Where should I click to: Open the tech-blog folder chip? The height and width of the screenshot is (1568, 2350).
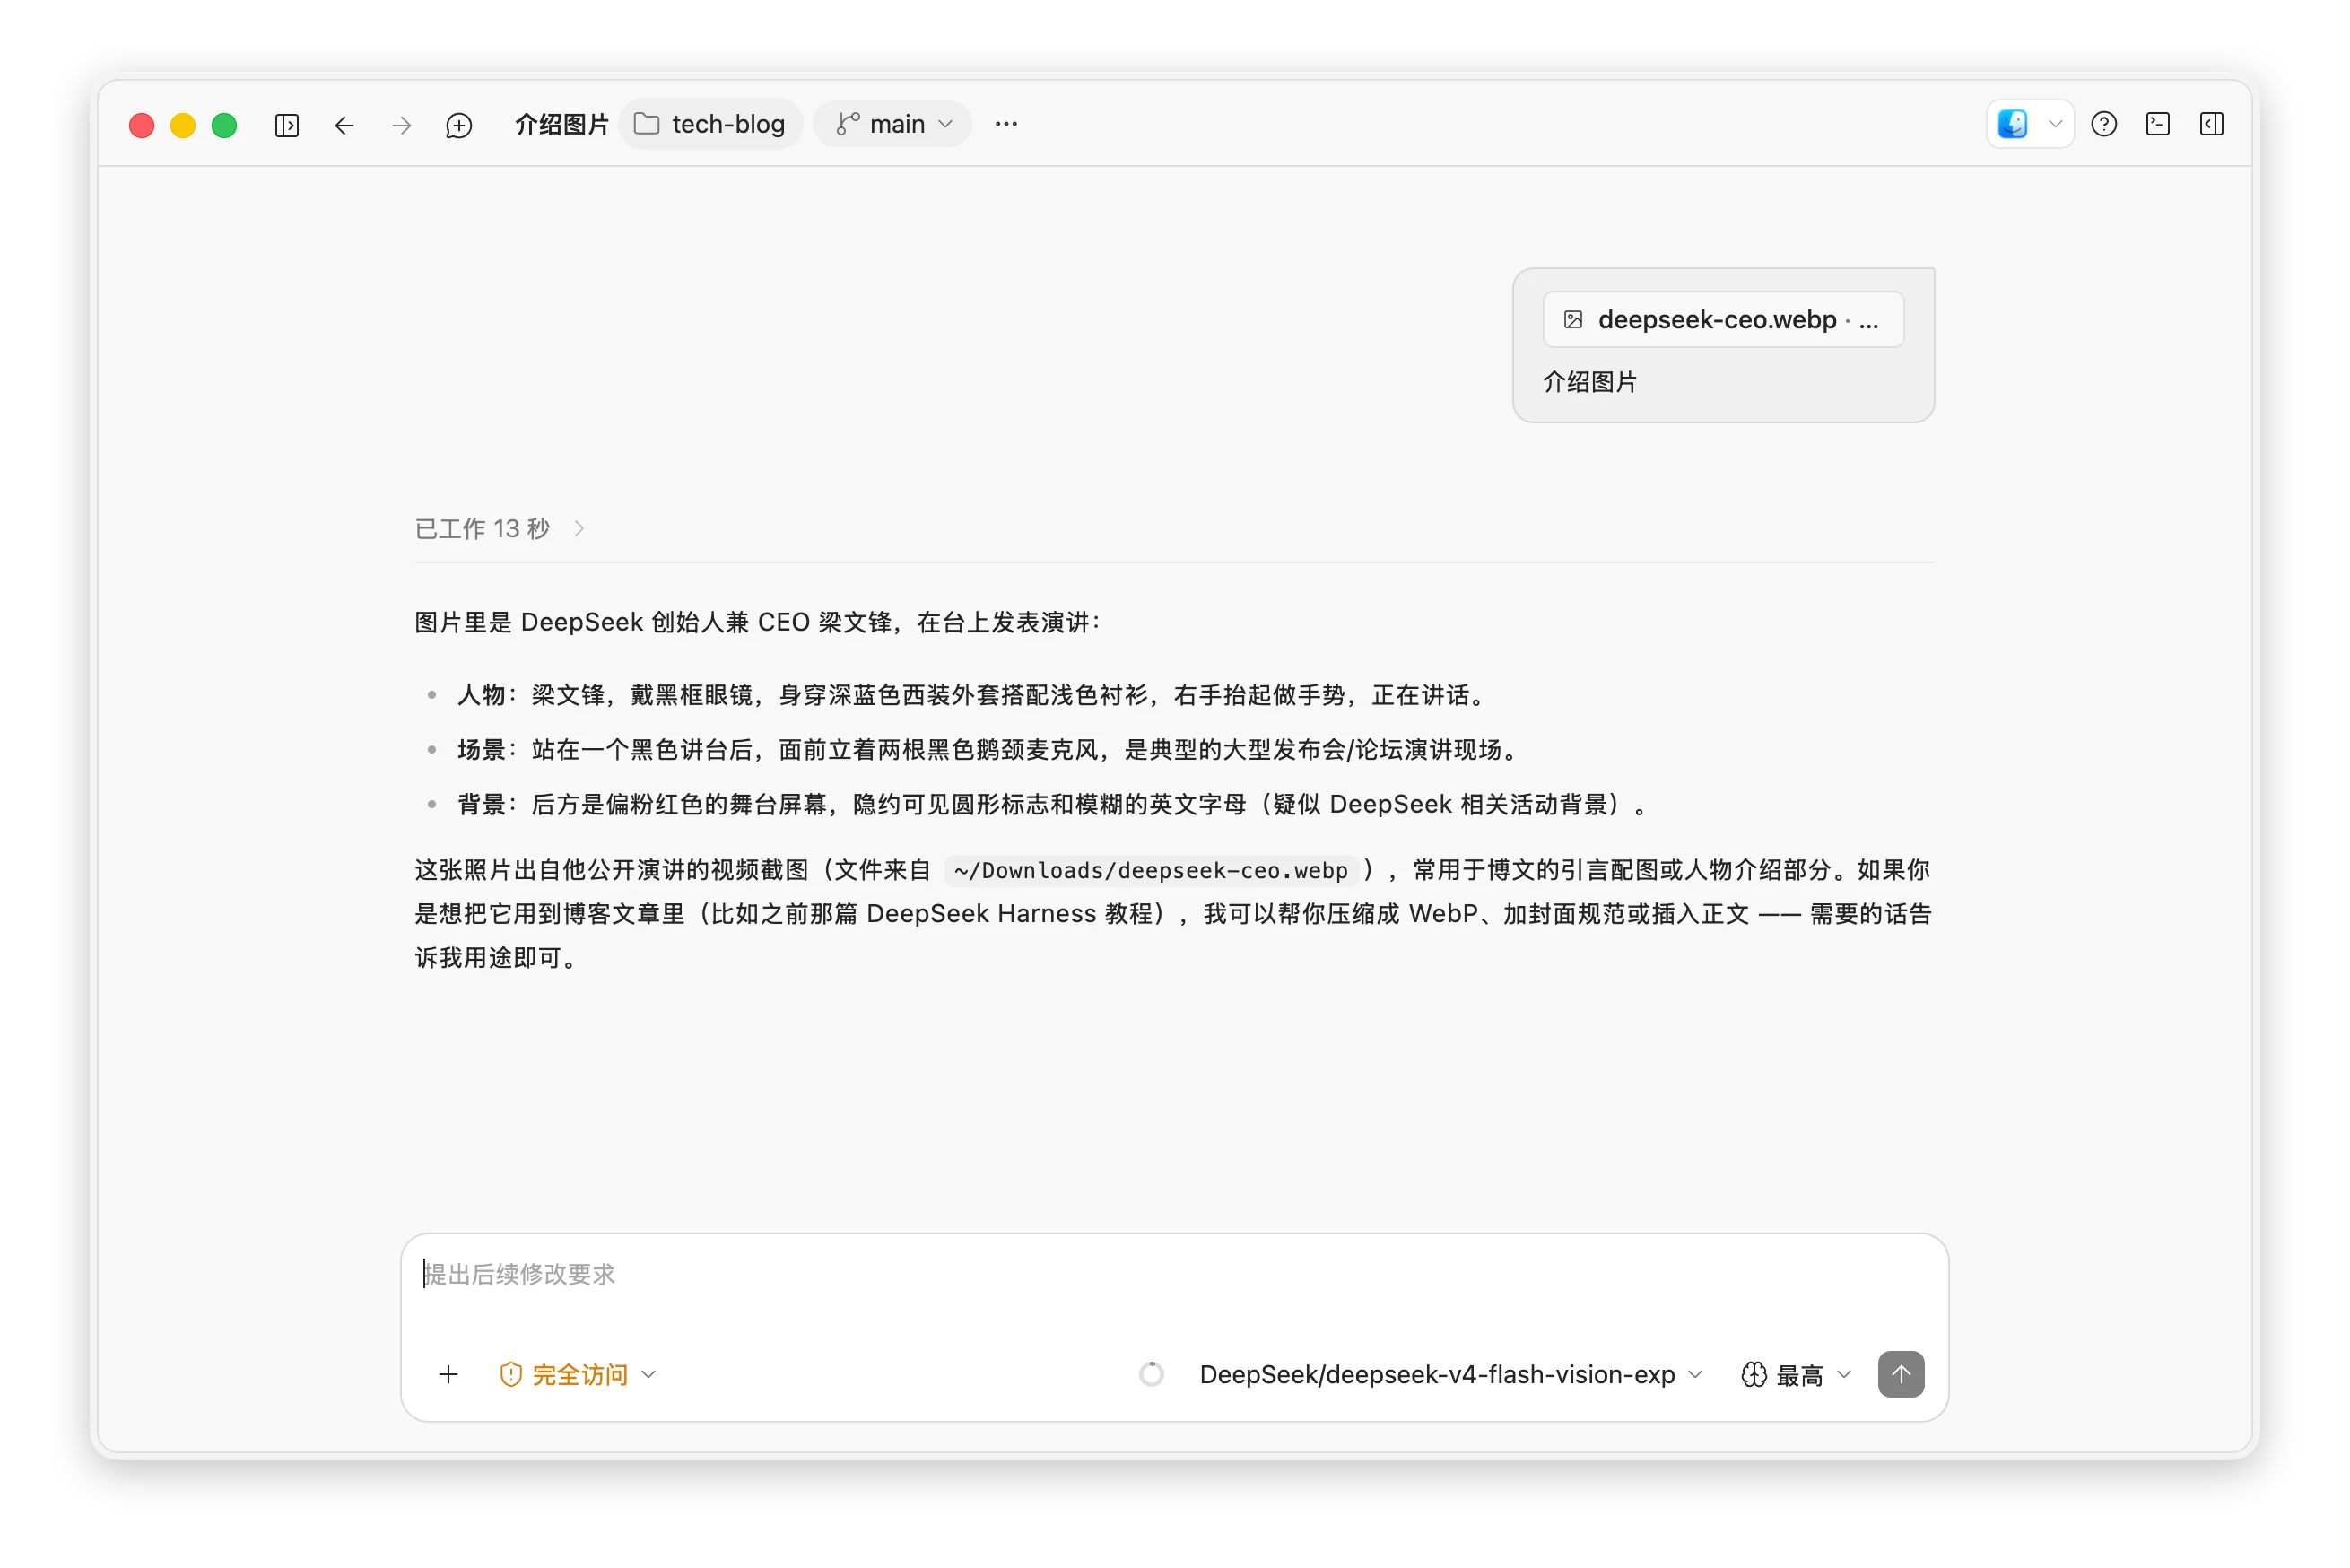[710, 124]
